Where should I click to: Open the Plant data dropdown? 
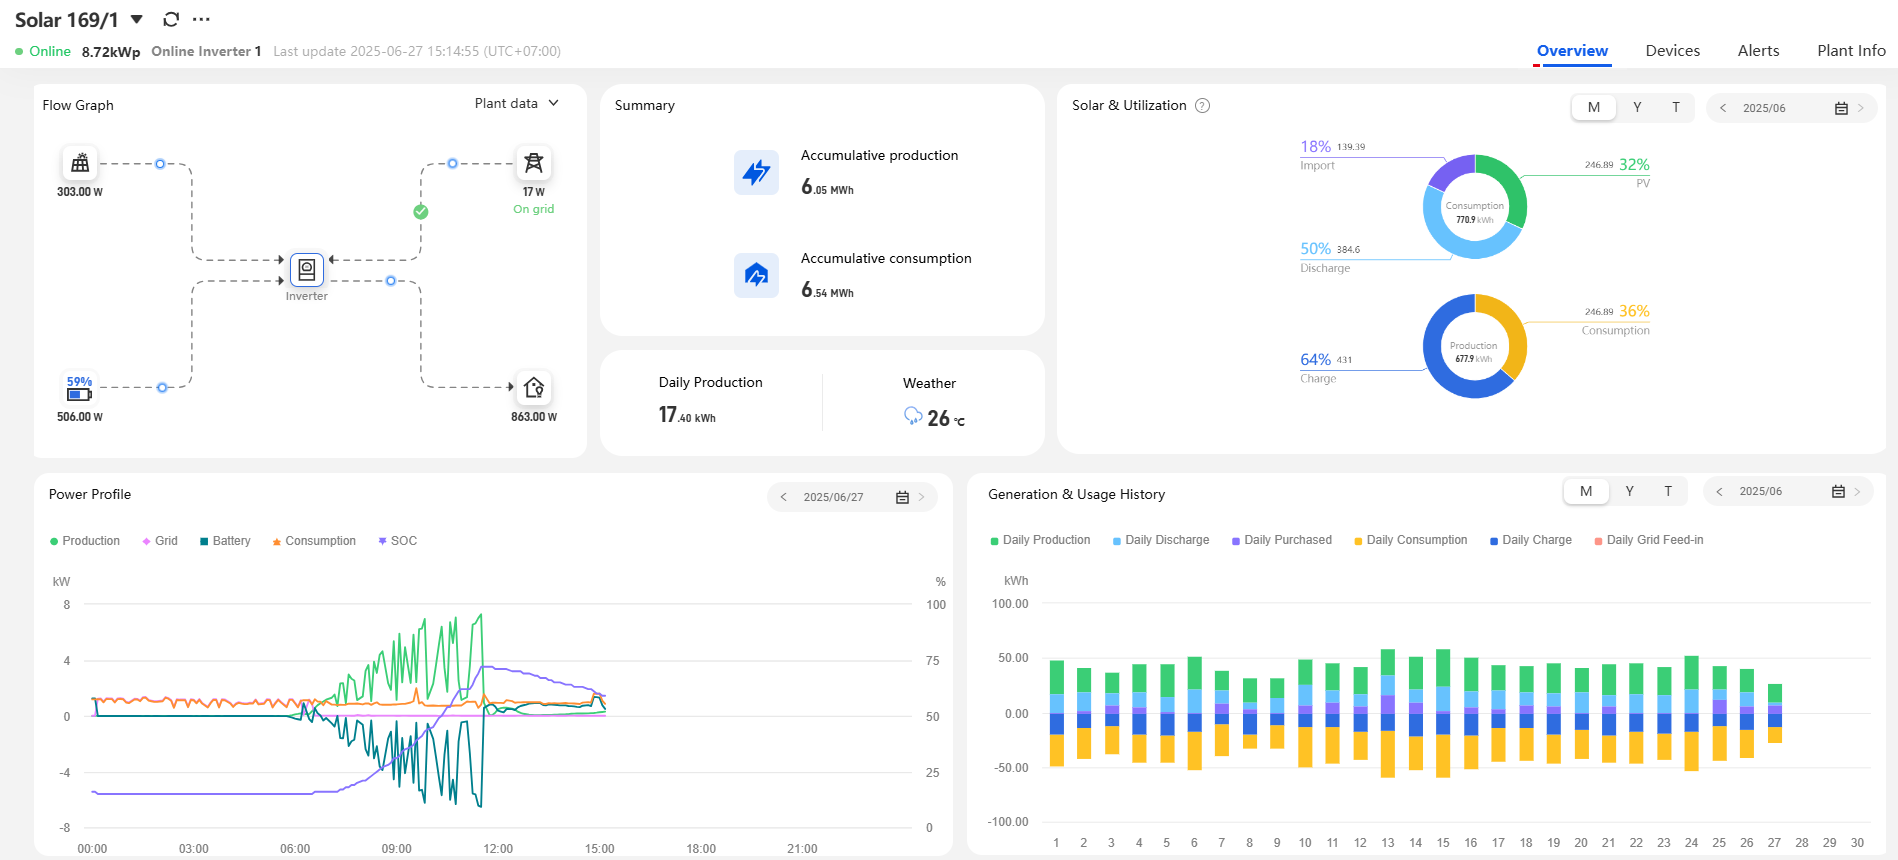(516, 104)
